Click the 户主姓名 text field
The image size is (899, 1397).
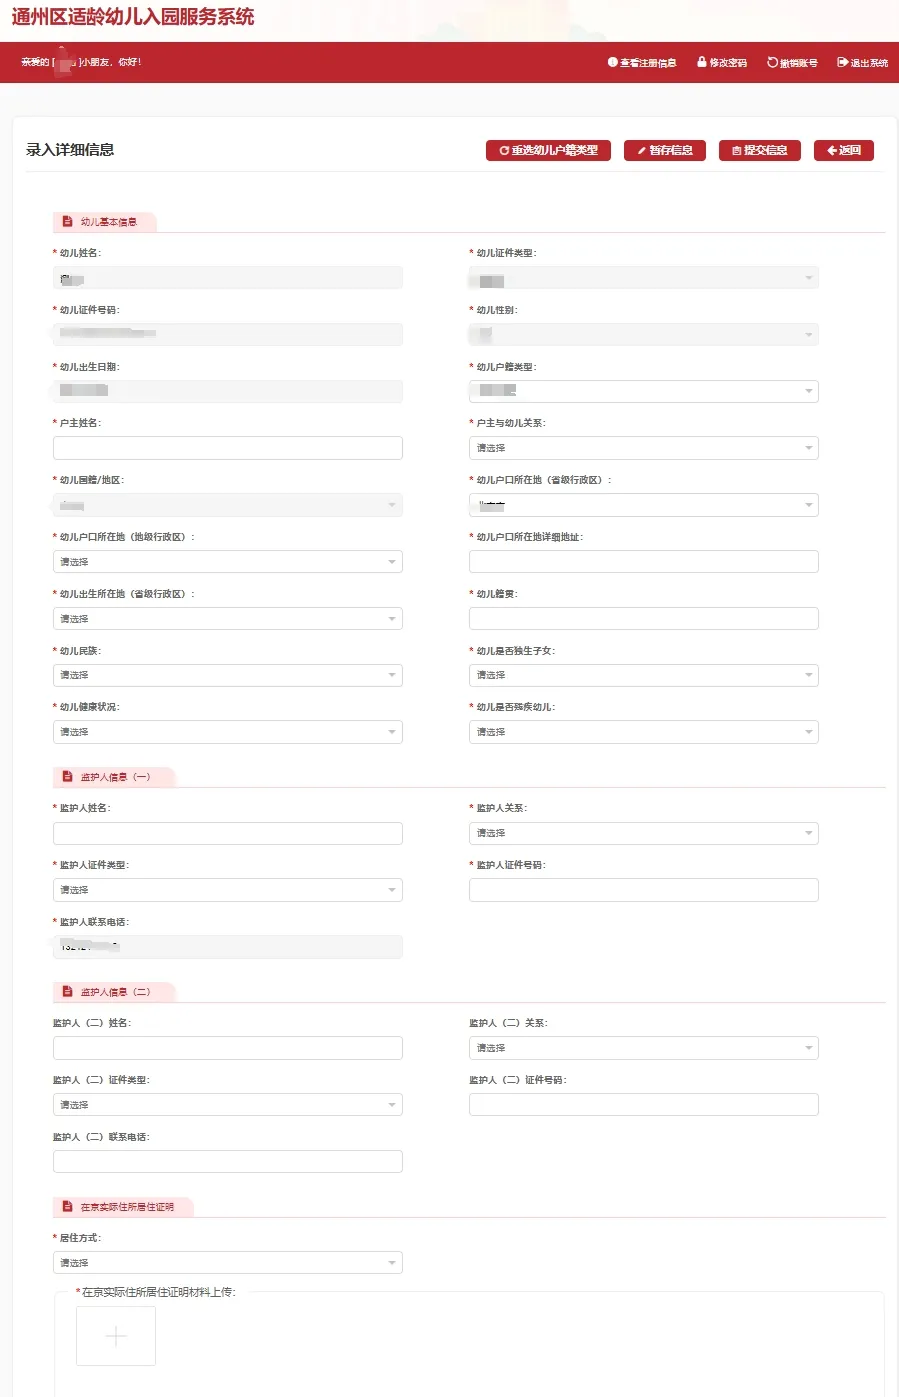click(228, 448)
